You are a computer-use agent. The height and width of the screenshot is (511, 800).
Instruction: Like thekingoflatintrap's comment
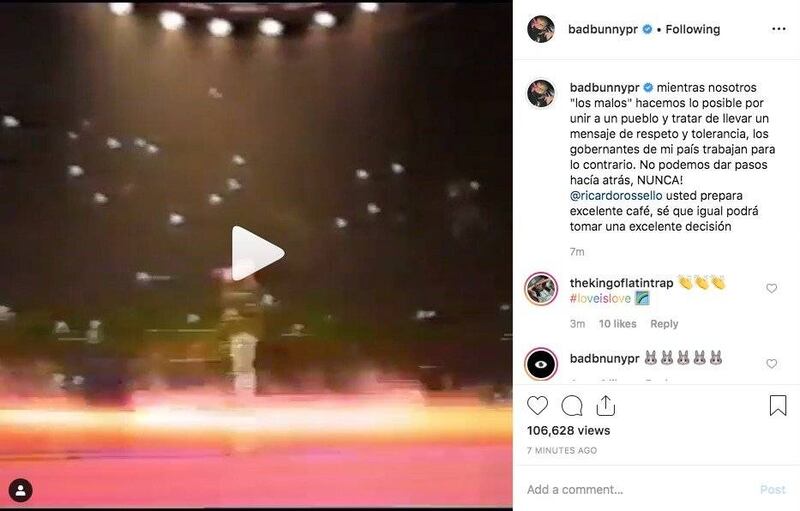click(x=771, y=288)
